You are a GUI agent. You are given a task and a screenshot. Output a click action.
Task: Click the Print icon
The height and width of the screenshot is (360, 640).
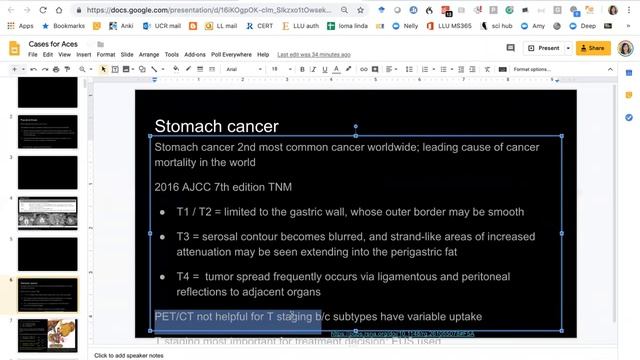[x=56, y=69]
